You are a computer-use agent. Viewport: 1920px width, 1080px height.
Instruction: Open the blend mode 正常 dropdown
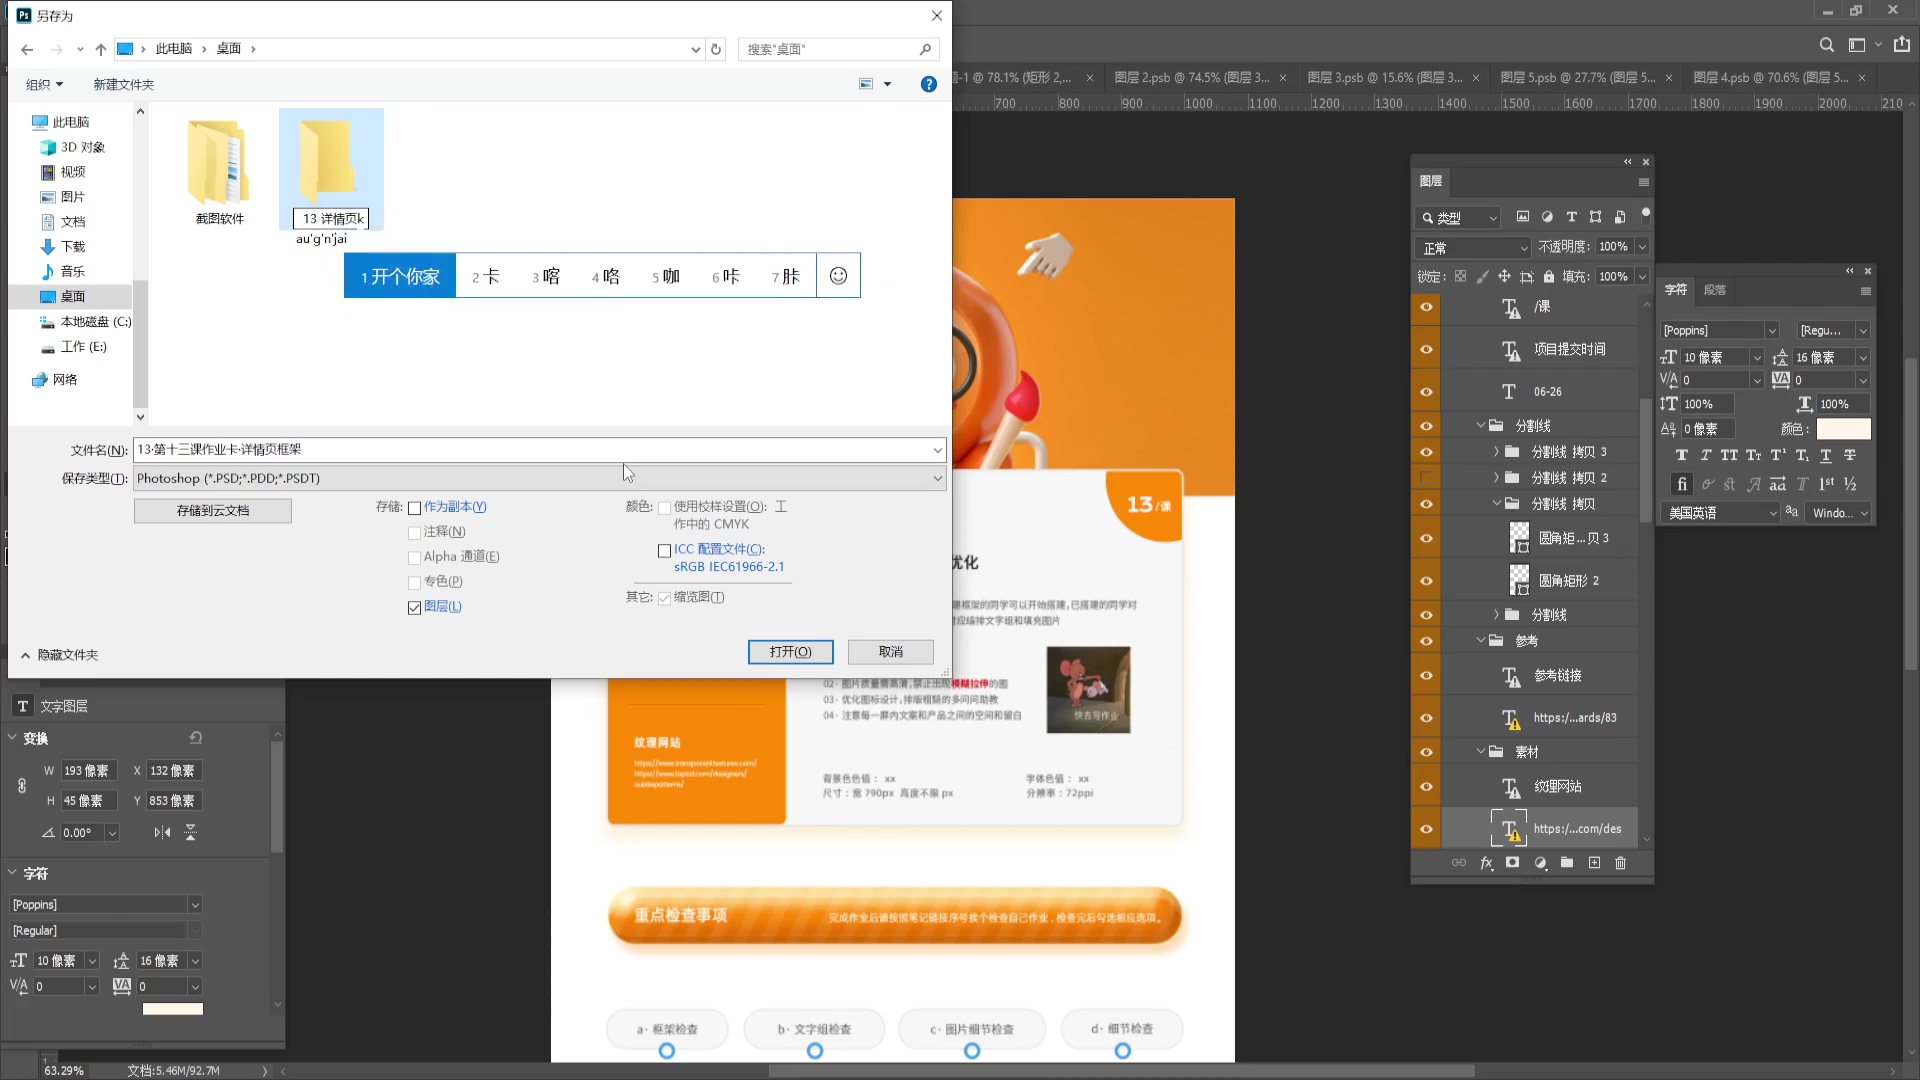1474,248
